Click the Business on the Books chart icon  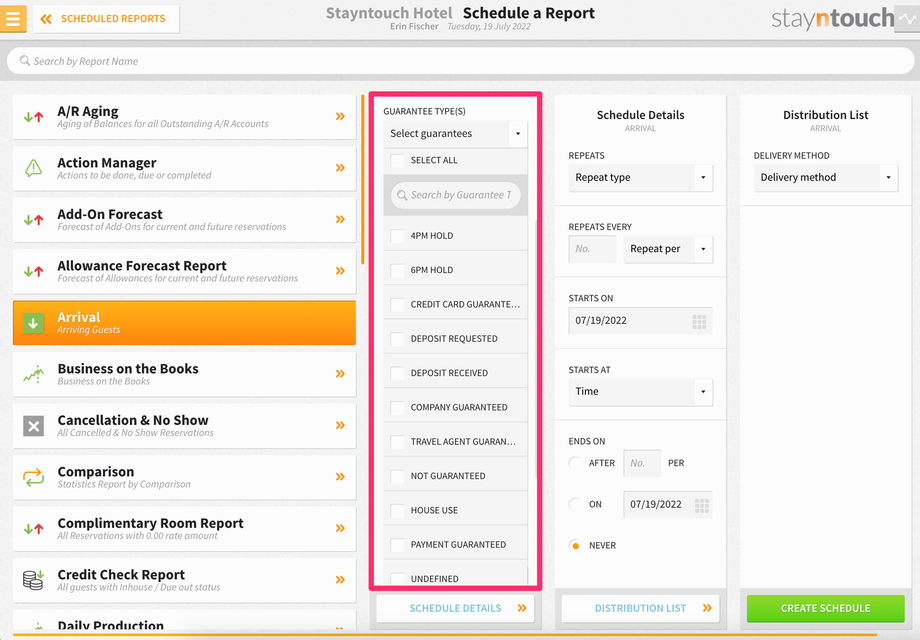click(x=33, y=374)
